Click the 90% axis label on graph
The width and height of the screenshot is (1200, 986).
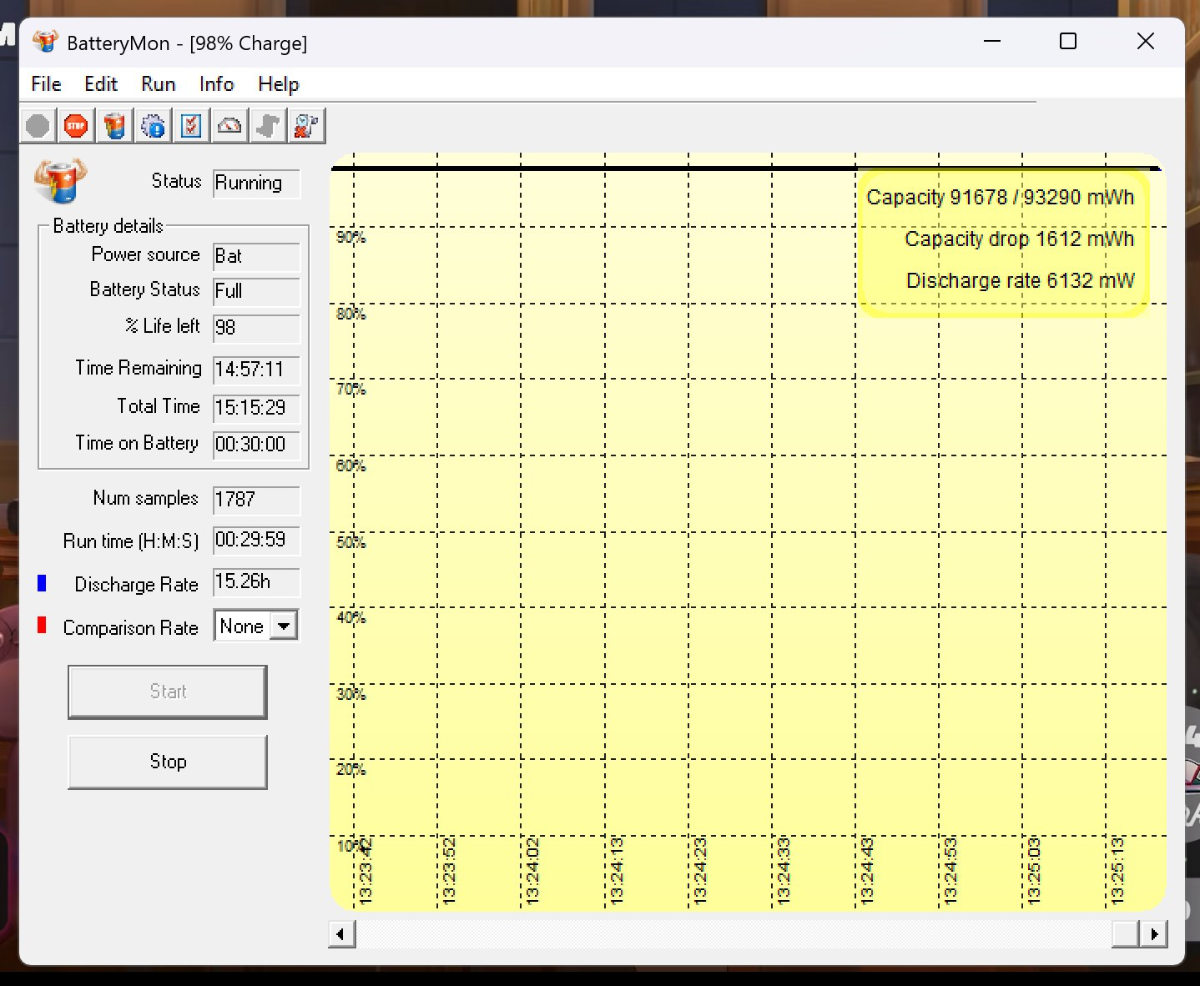pos(351,238)
